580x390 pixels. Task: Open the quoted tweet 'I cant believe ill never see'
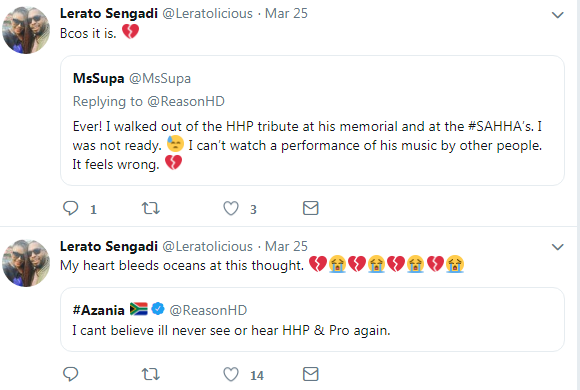click(312, 320)
